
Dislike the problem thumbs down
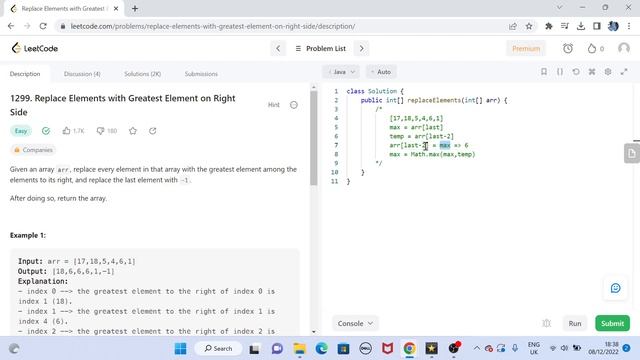(100, 131)
